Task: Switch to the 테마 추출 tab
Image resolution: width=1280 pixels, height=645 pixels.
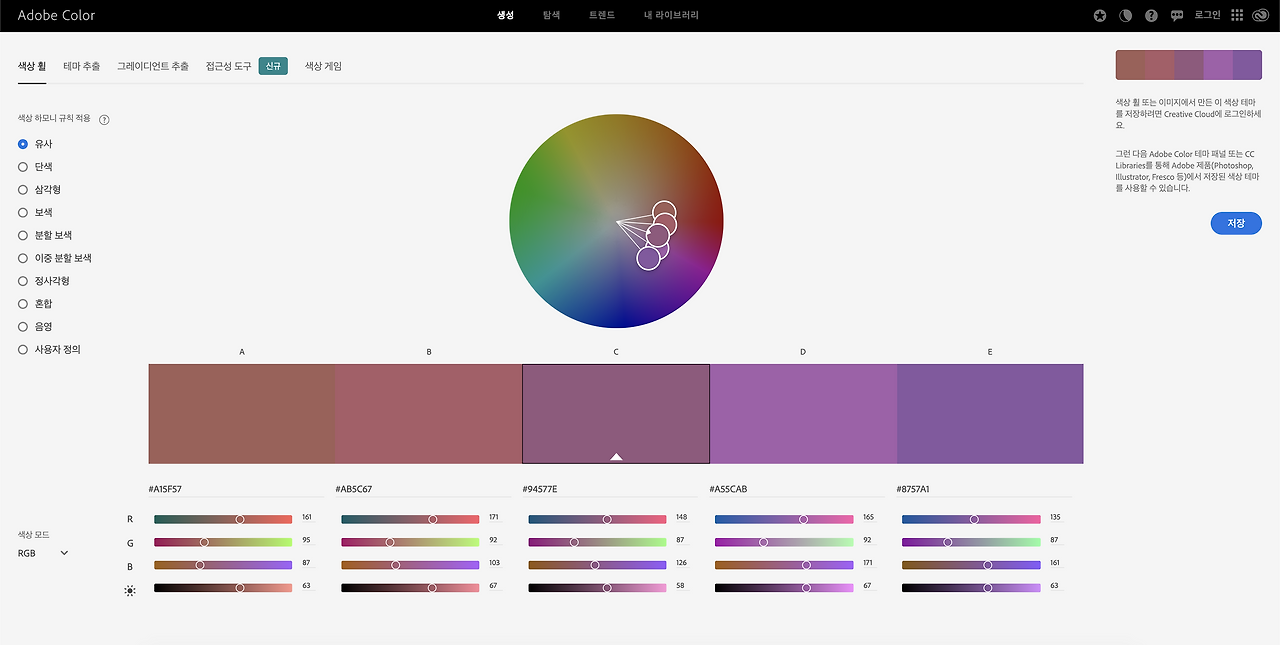Action: (81, 66)
